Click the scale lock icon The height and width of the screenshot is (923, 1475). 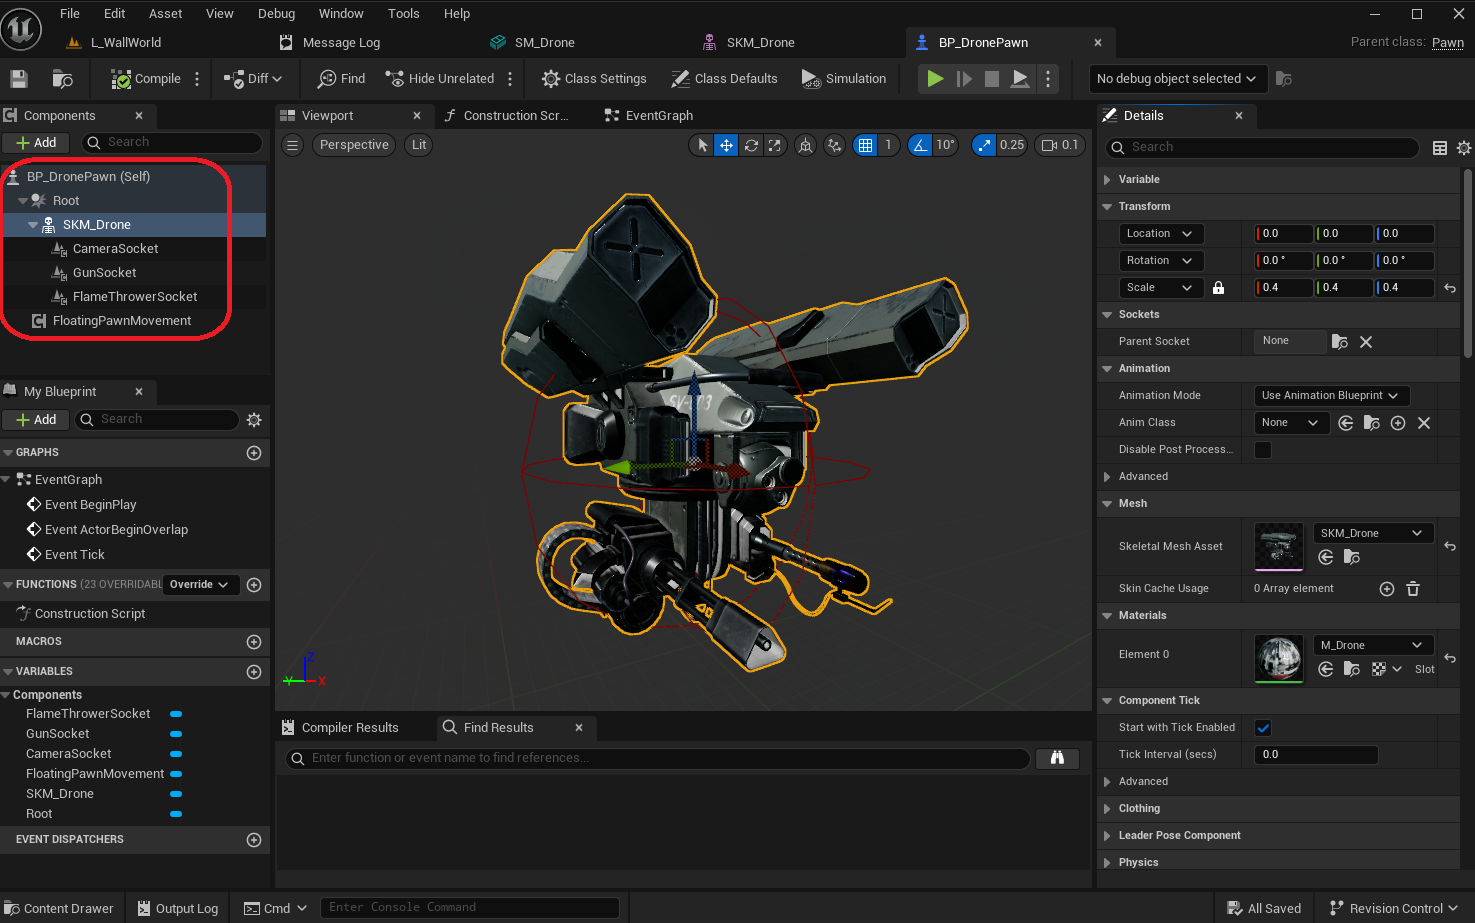point(1218,288)
